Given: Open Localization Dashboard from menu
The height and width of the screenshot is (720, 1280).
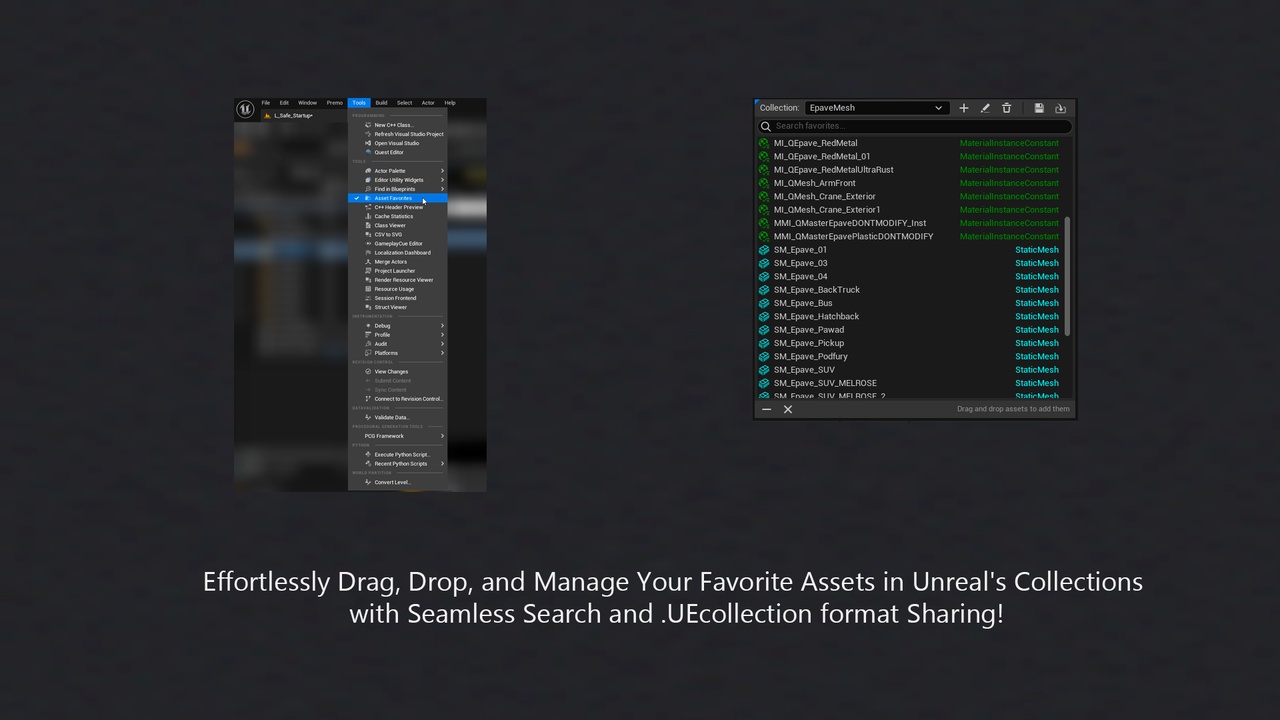Looking at the screenshot, I should click(x=397, y=252).
